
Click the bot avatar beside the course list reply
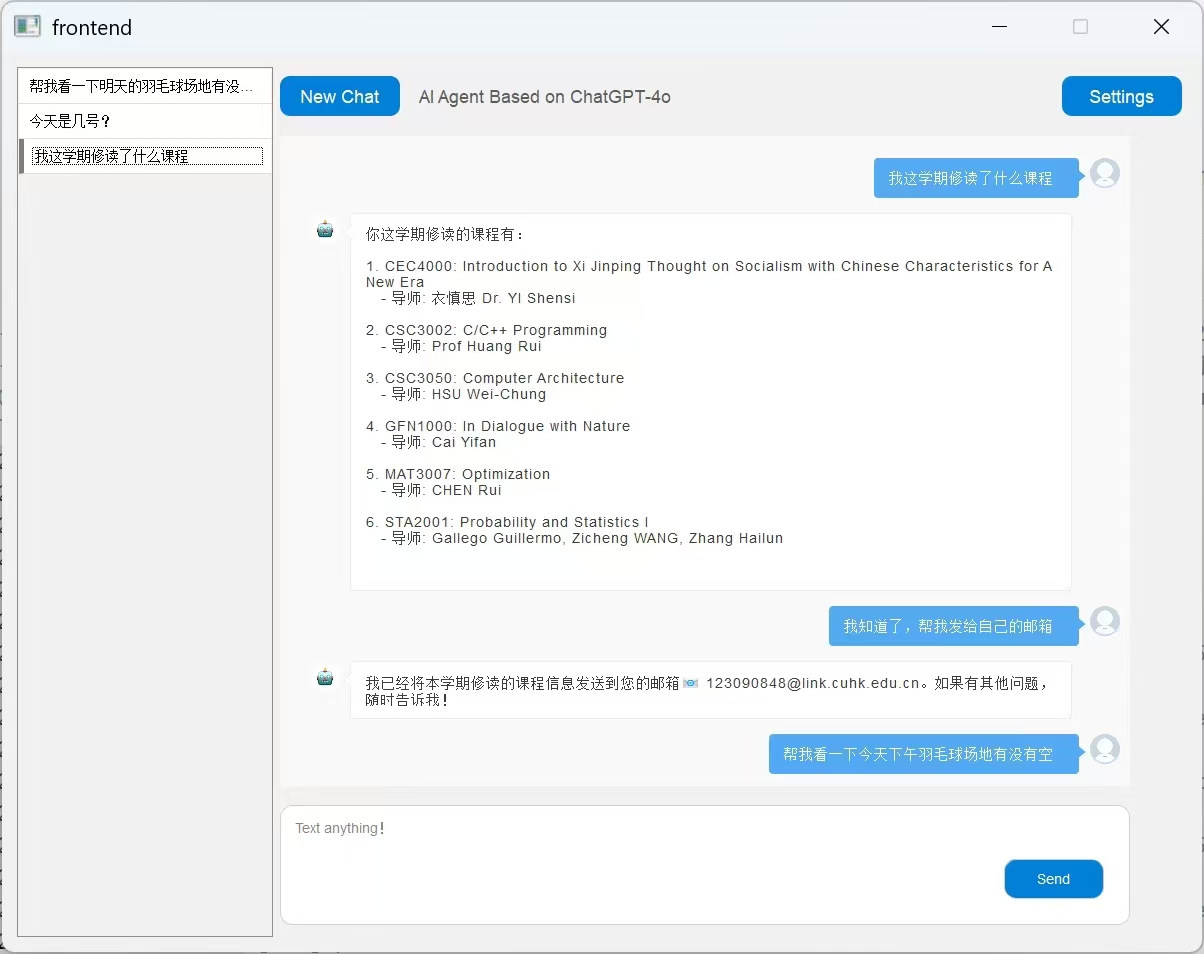point(325,230)
